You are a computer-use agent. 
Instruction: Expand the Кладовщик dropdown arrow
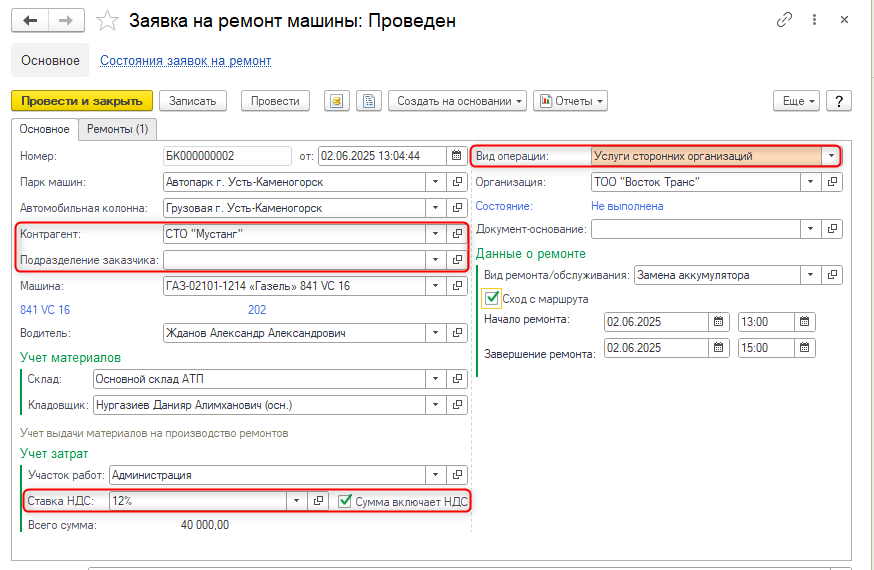pyautogui.click(x=435, y=405)
